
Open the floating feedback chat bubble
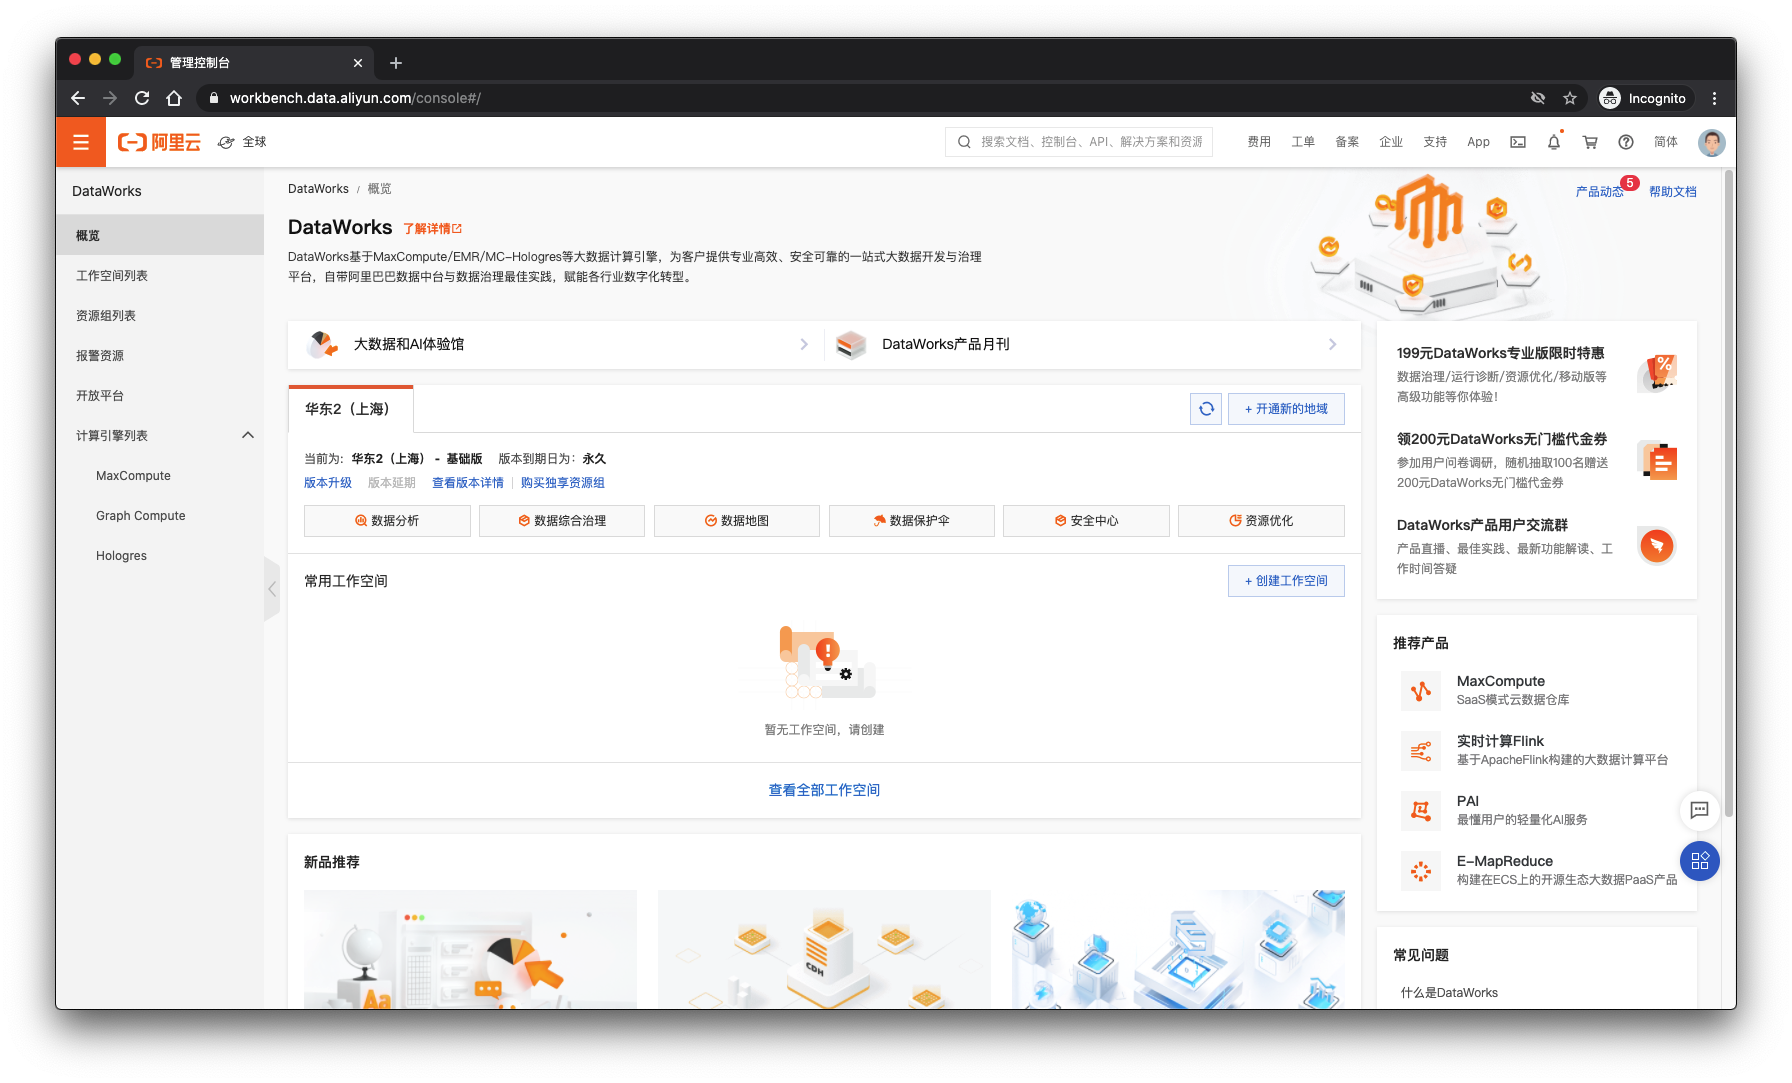[1699, 811]
